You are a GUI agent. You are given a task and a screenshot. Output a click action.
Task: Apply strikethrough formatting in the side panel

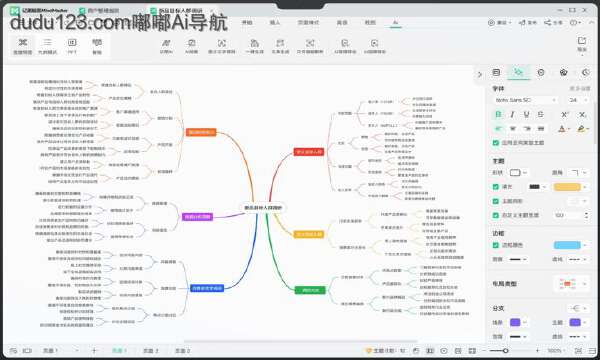(x=541, y=114)
